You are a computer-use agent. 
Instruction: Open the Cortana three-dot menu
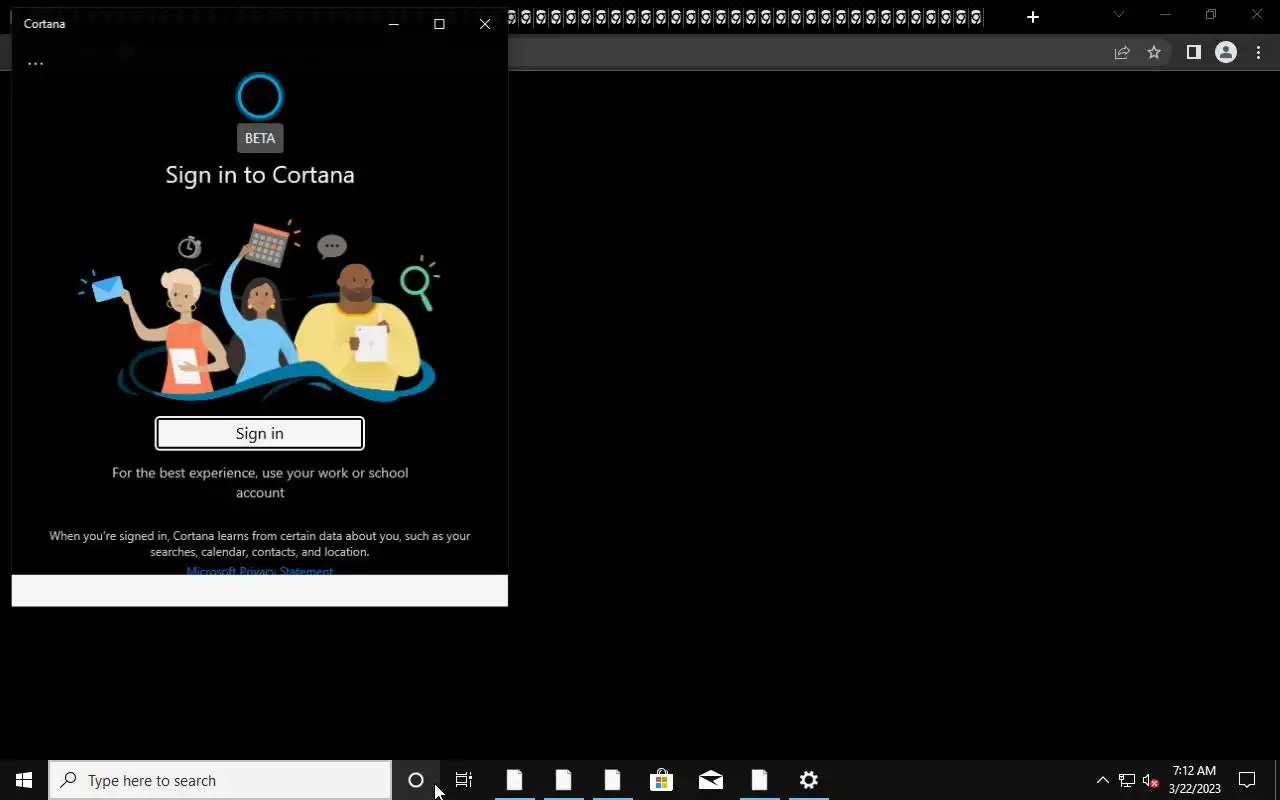[35, 63]
